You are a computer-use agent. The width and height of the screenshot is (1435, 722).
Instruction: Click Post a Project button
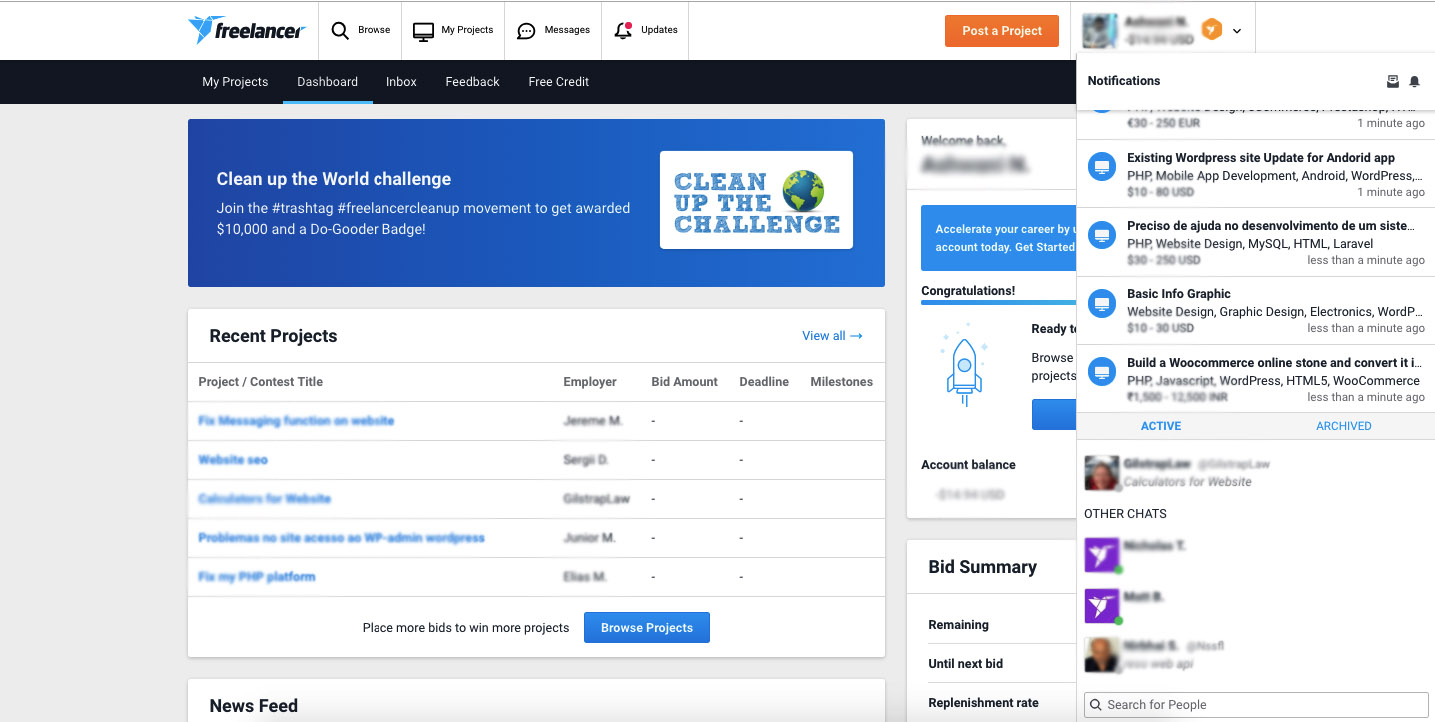coord(1002,31)
